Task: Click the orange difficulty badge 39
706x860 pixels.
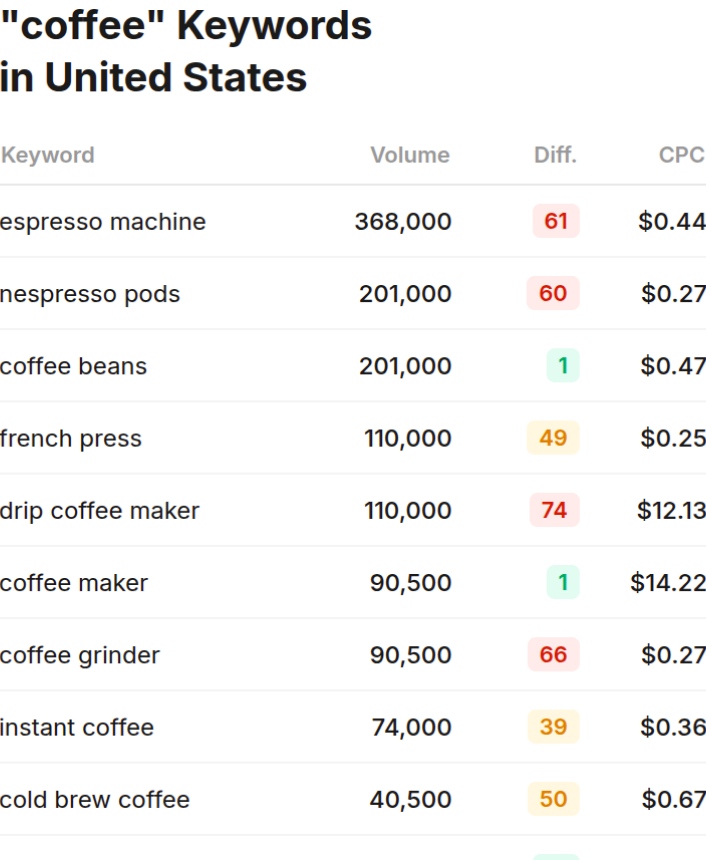Action: (x=553, y=727)
